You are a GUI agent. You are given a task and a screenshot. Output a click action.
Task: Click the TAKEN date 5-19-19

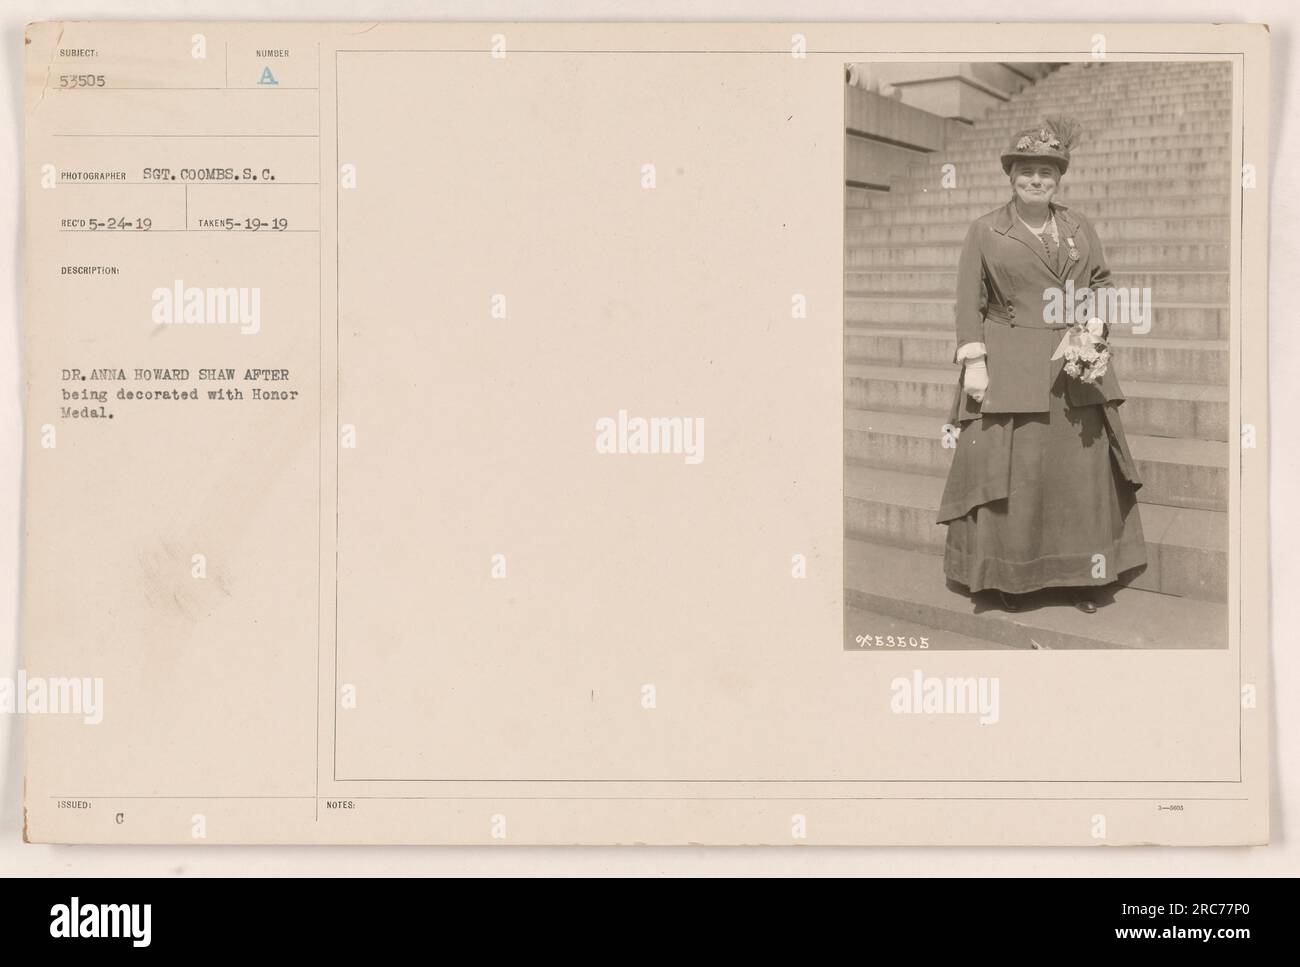pos(254,224)
